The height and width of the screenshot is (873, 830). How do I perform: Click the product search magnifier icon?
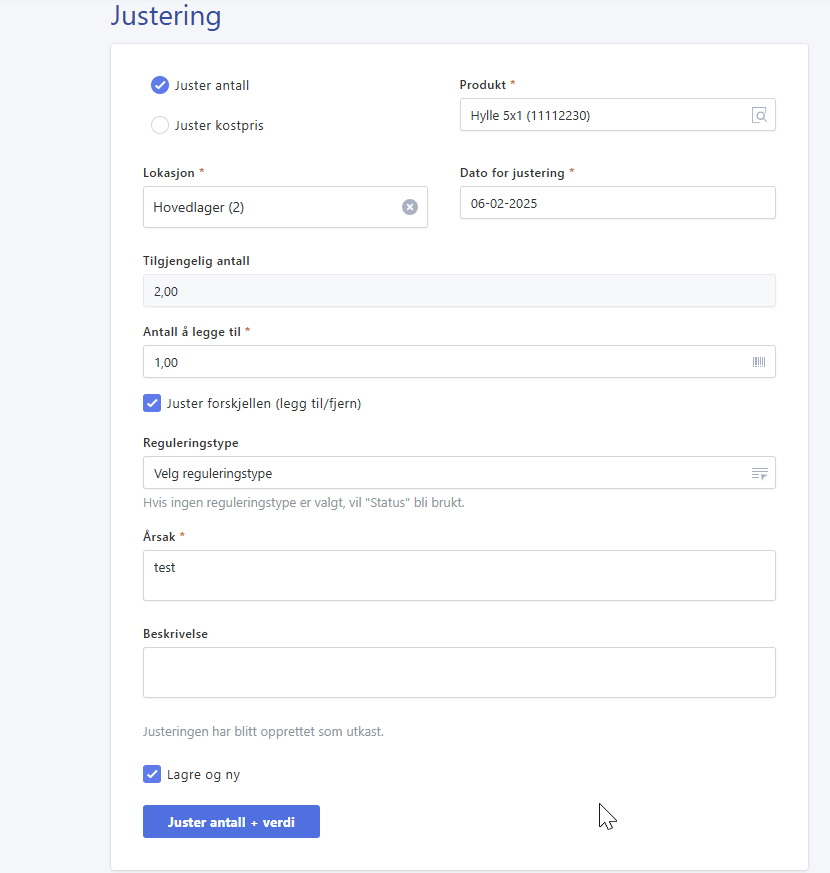[x=759, y=115]
